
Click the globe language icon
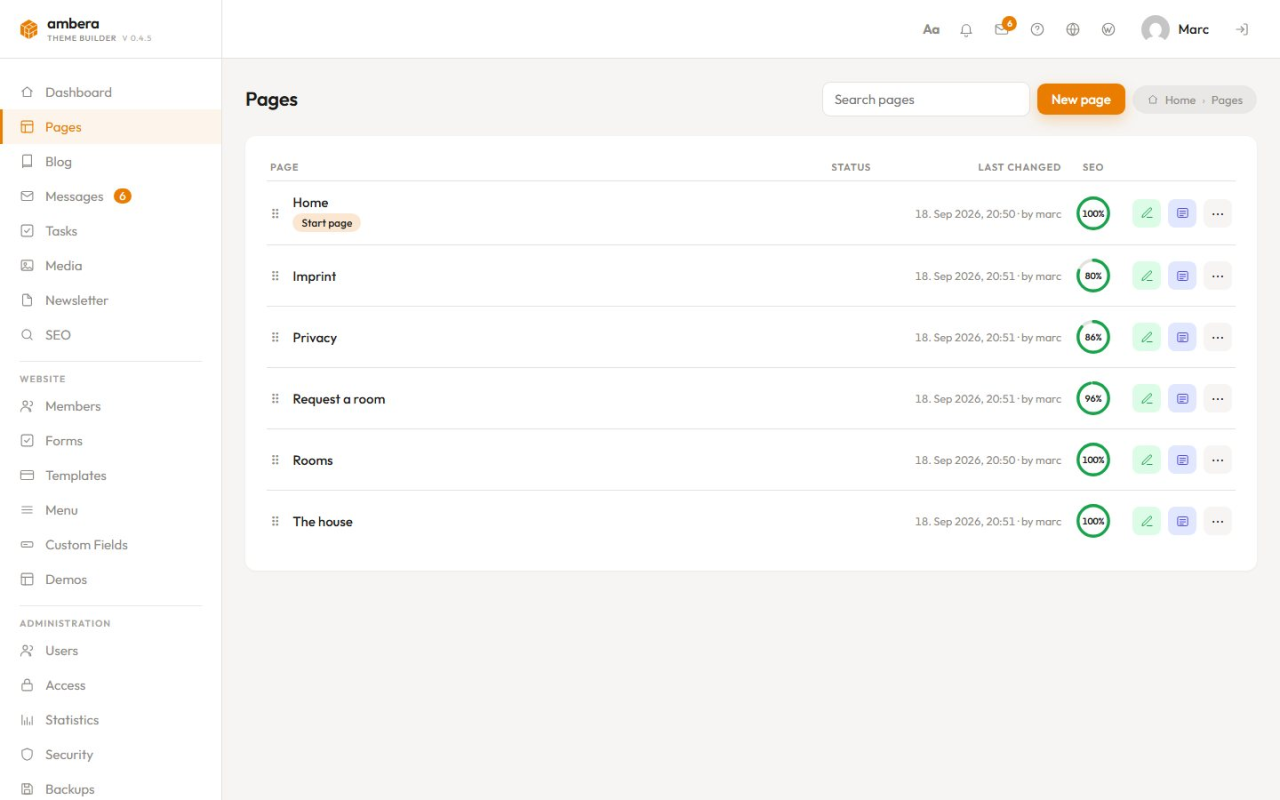pyautogui.click(x=1073, y=30)
